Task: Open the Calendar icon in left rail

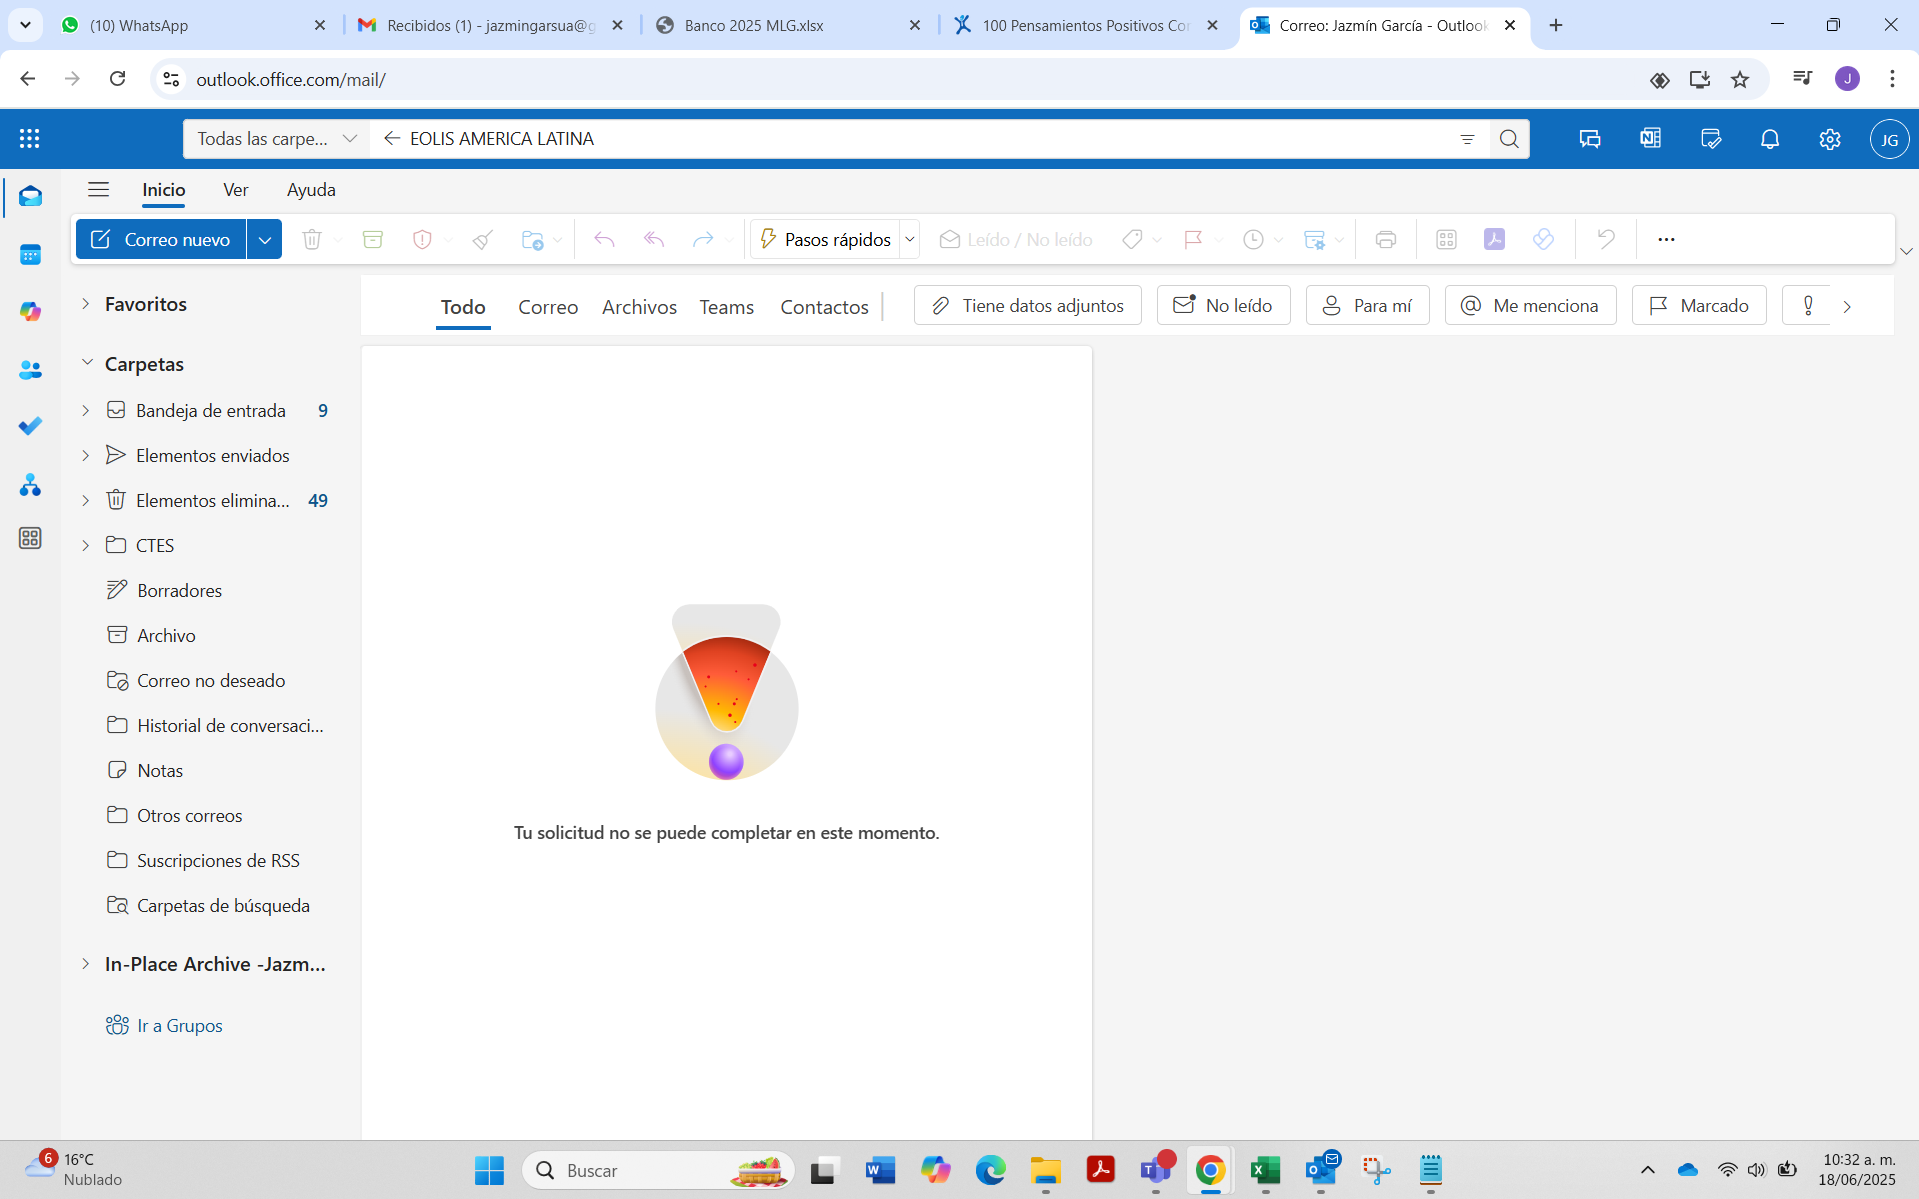Action: click(x=30, y=255)
